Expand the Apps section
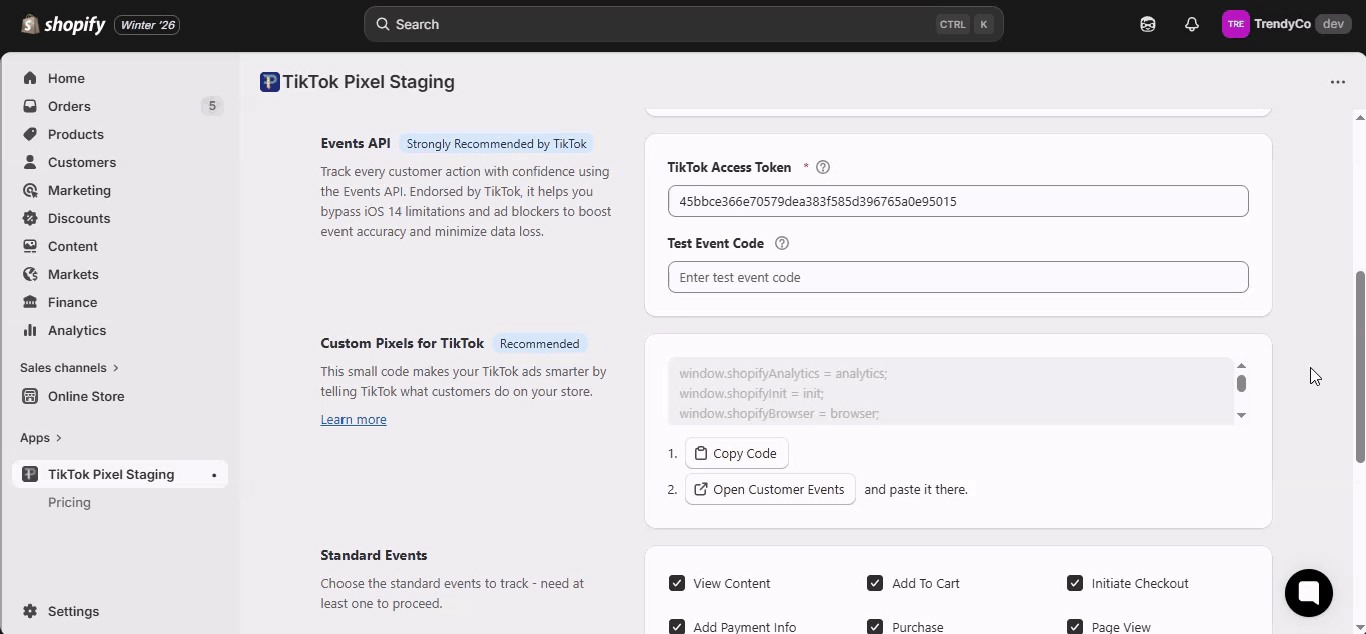 (41, 438)
